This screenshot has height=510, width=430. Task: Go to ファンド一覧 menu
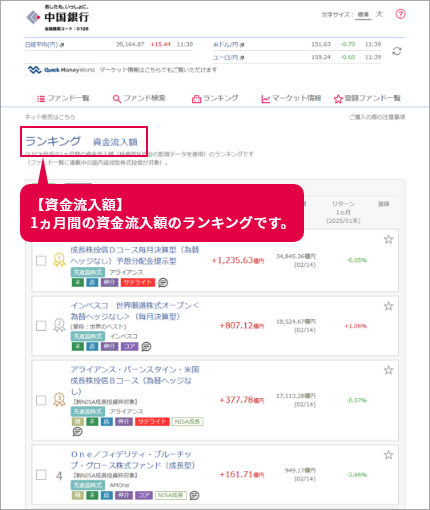tap(63, 98)
